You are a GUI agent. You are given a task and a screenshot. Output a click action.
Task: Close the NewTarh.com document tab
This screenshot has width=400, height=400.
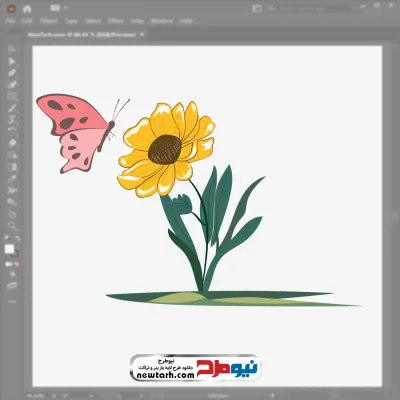pos(142,34)
